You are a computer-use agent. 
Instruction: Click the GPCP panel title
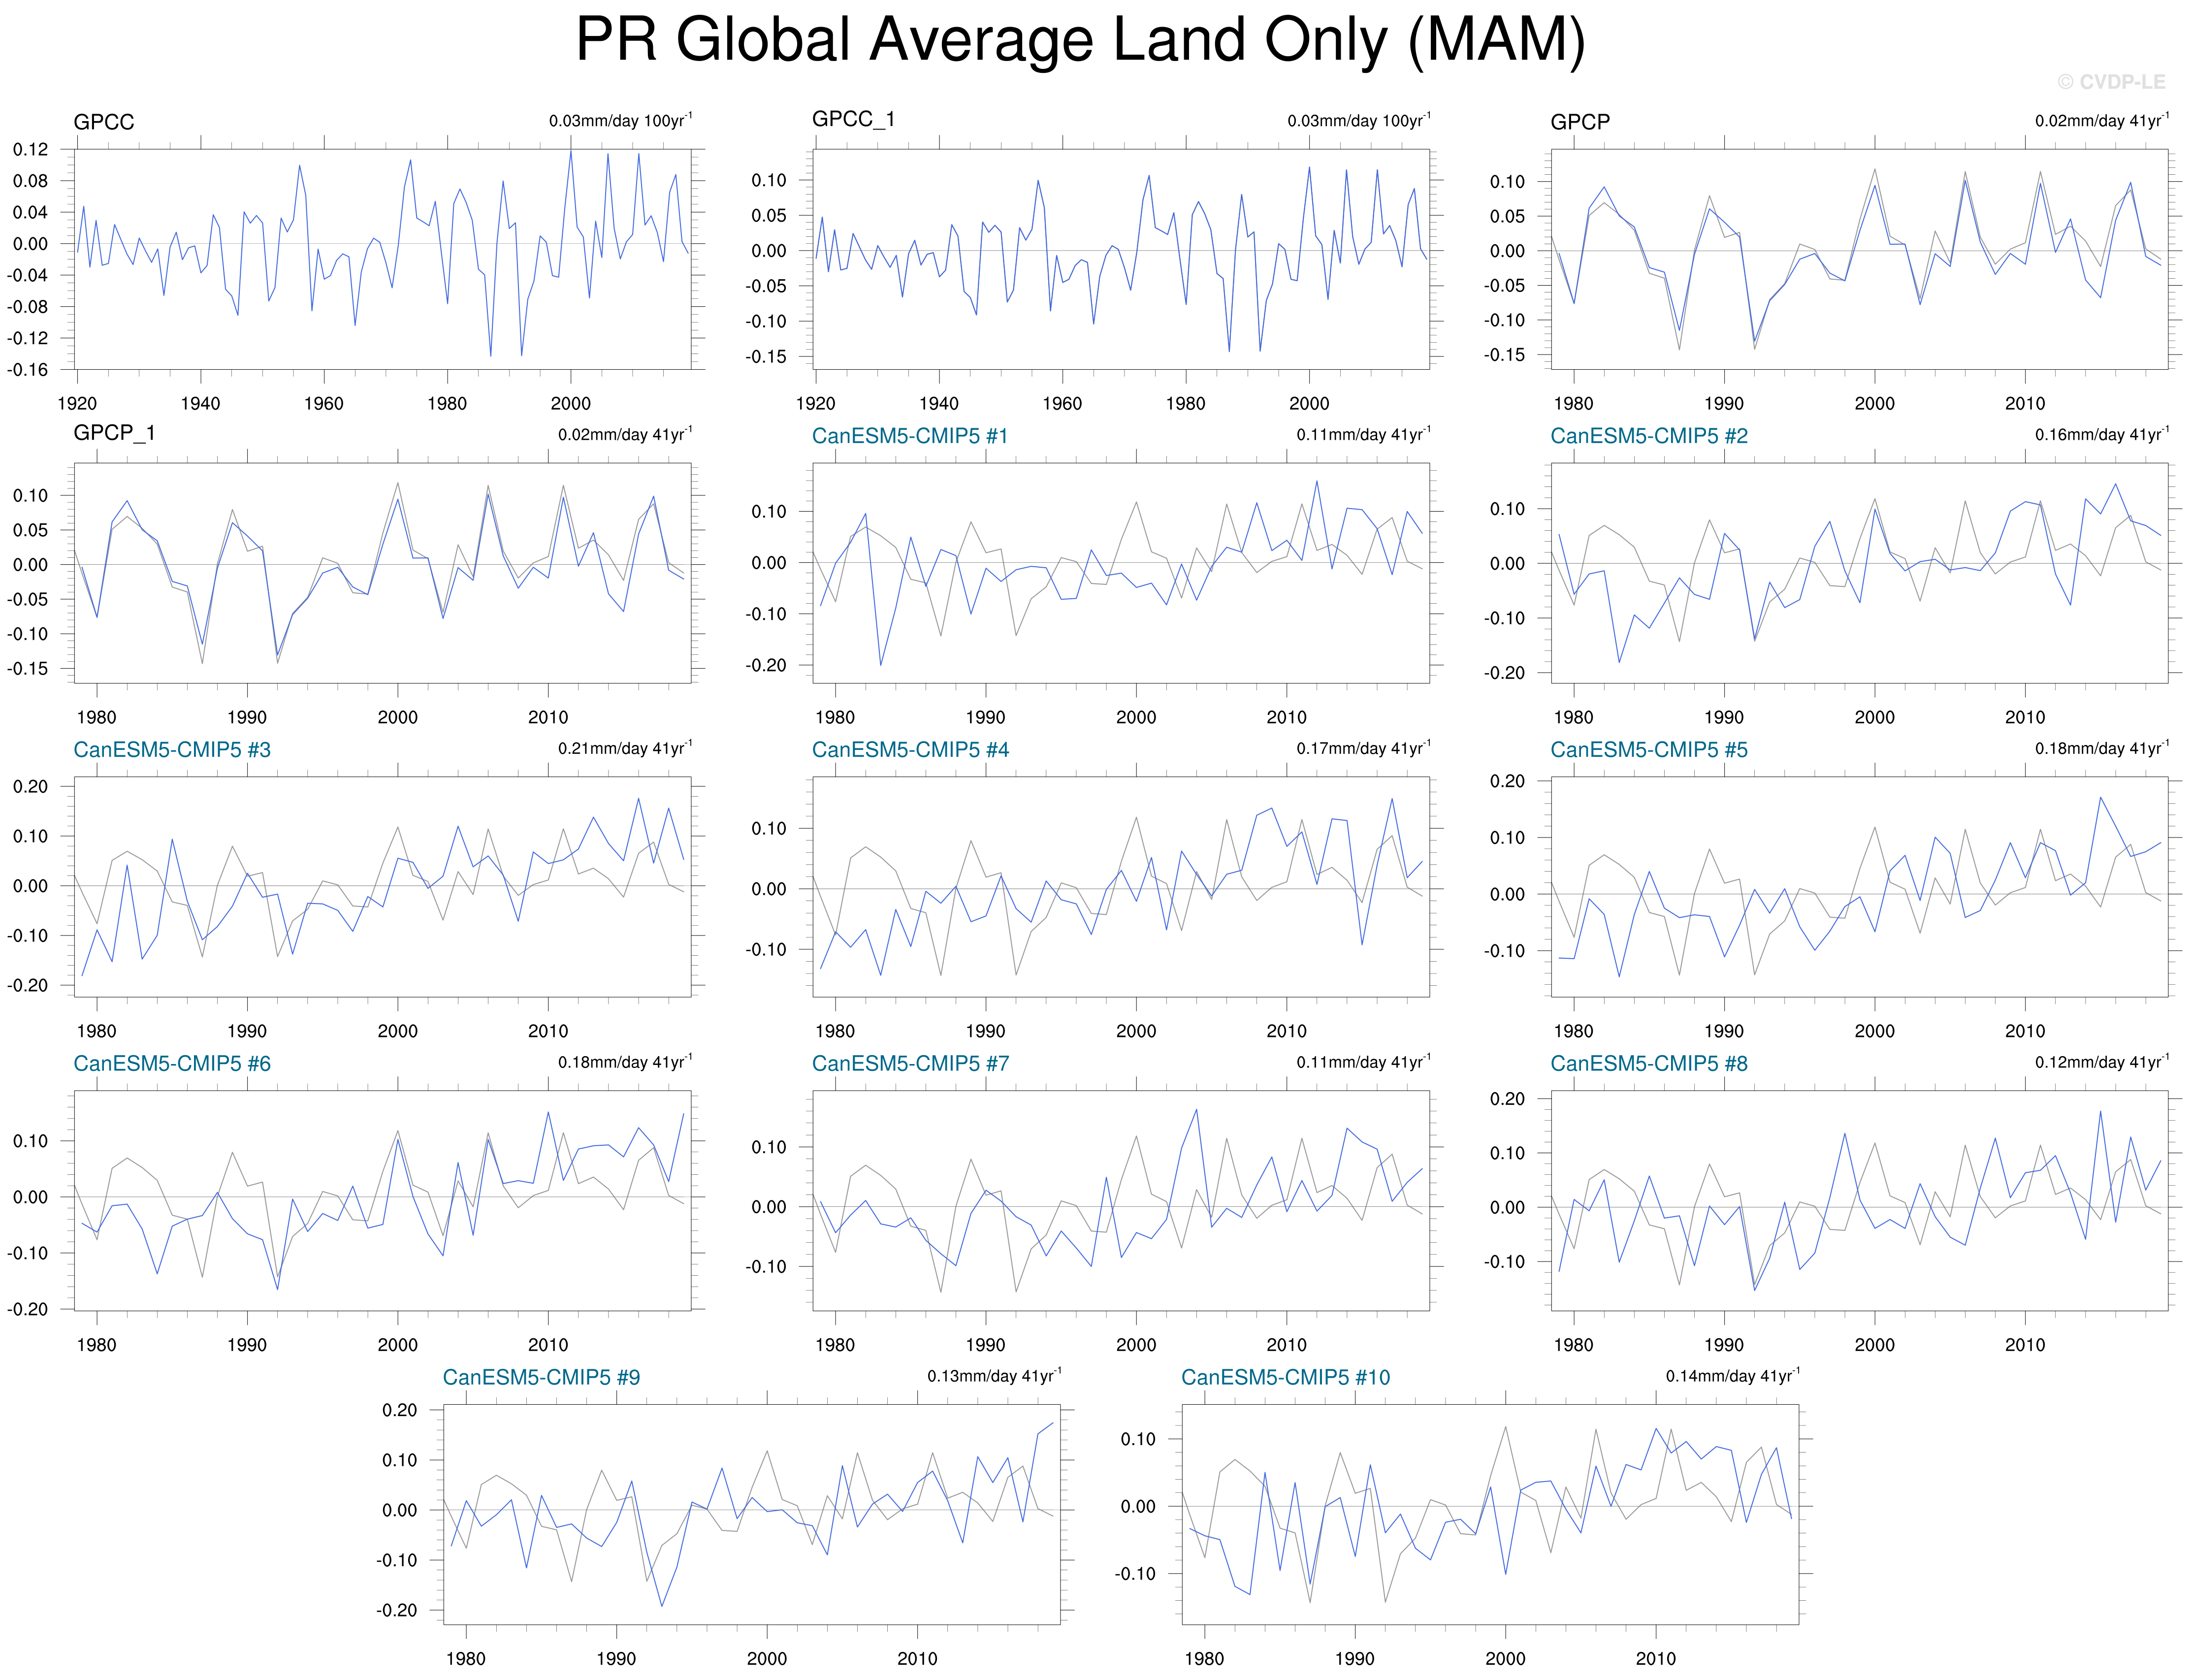(x=1580, y=122)
